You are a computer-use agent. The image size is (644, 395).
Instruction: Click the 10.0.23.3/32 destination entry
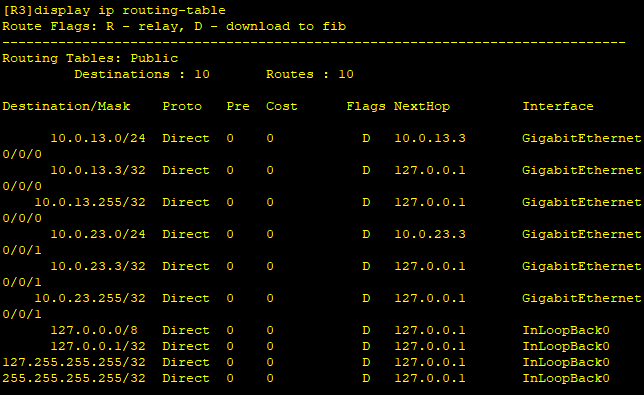[98, 266]
